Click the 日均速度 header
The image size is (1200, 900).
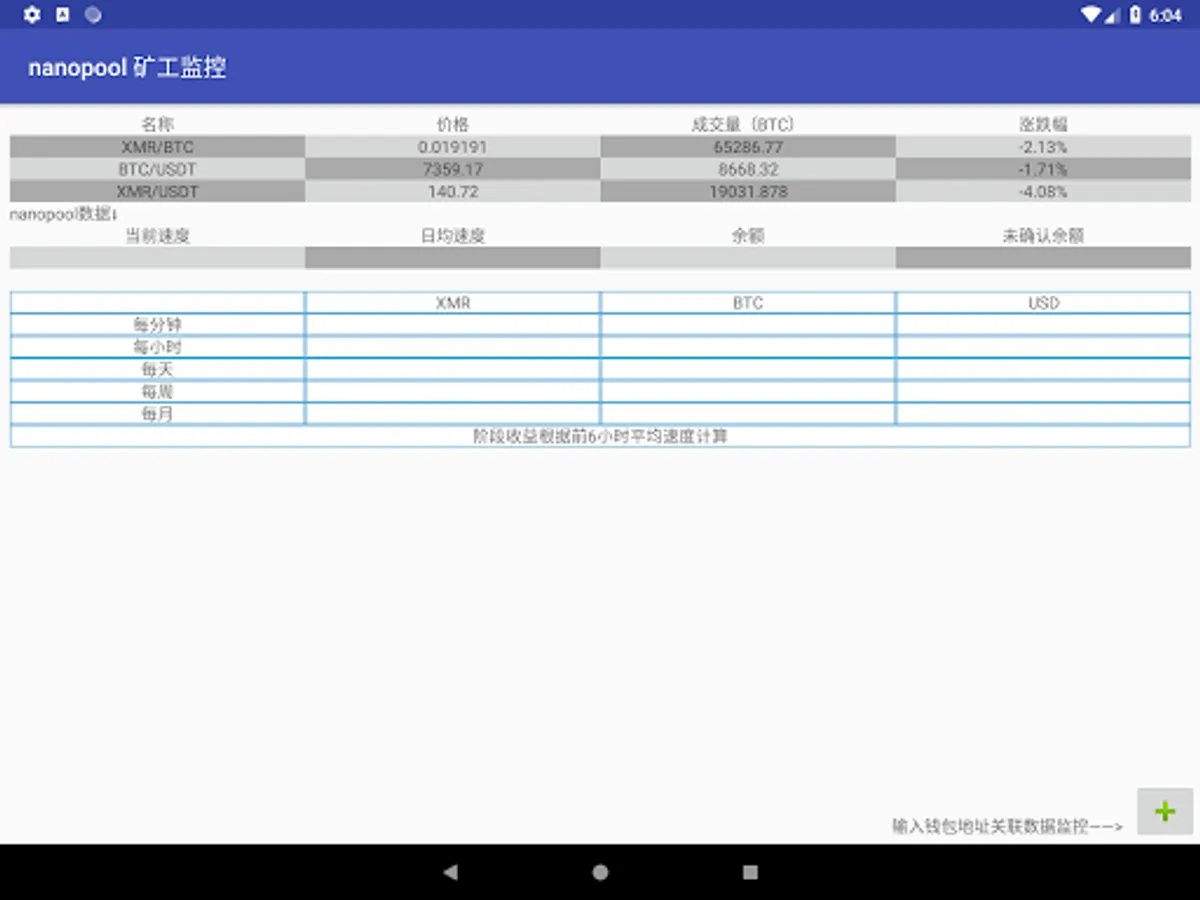(453, 236)
